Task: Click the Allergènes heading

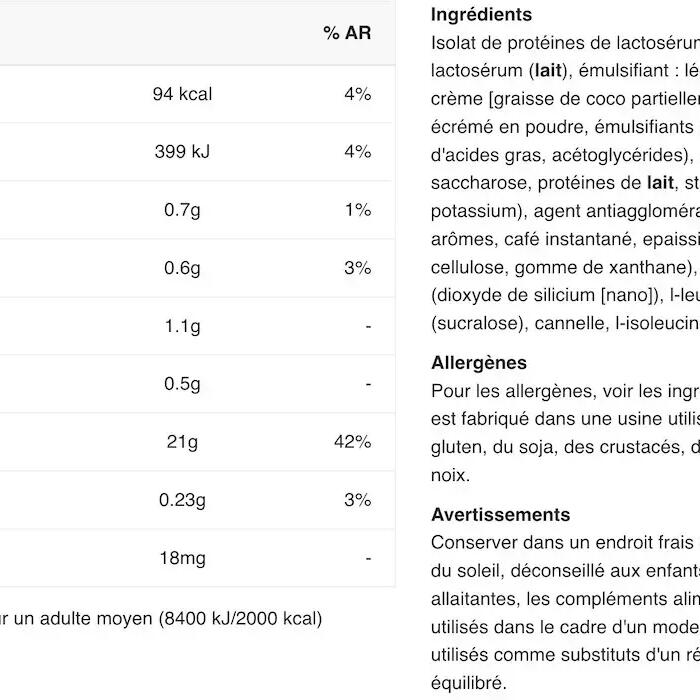Action: [x=479, y=362]
